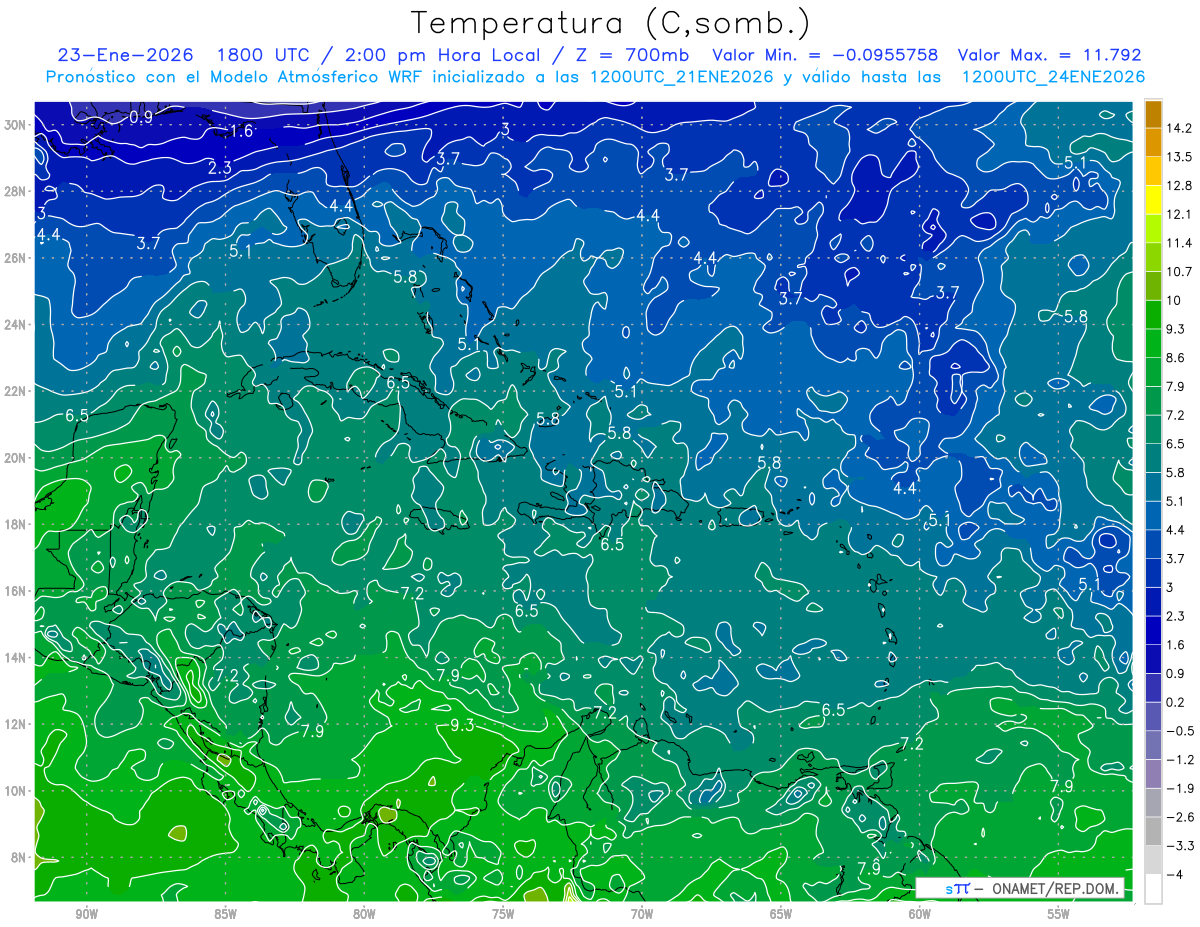Click the "20N" latitude axis label
Viewport: 1200px width, 927px height.
tap(17, 458)
